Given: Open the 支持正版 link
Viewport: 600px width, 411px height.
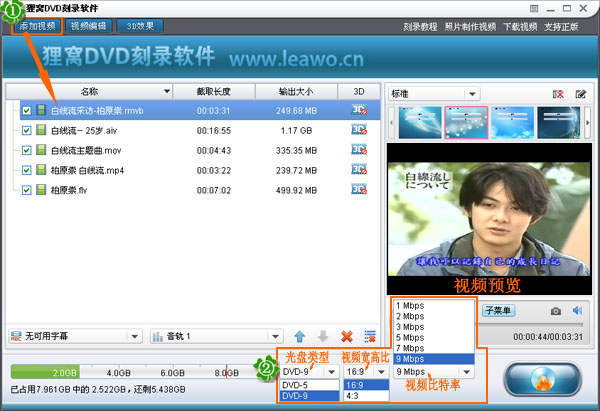Looking at the screenshot, I should [x=561, y=27].
